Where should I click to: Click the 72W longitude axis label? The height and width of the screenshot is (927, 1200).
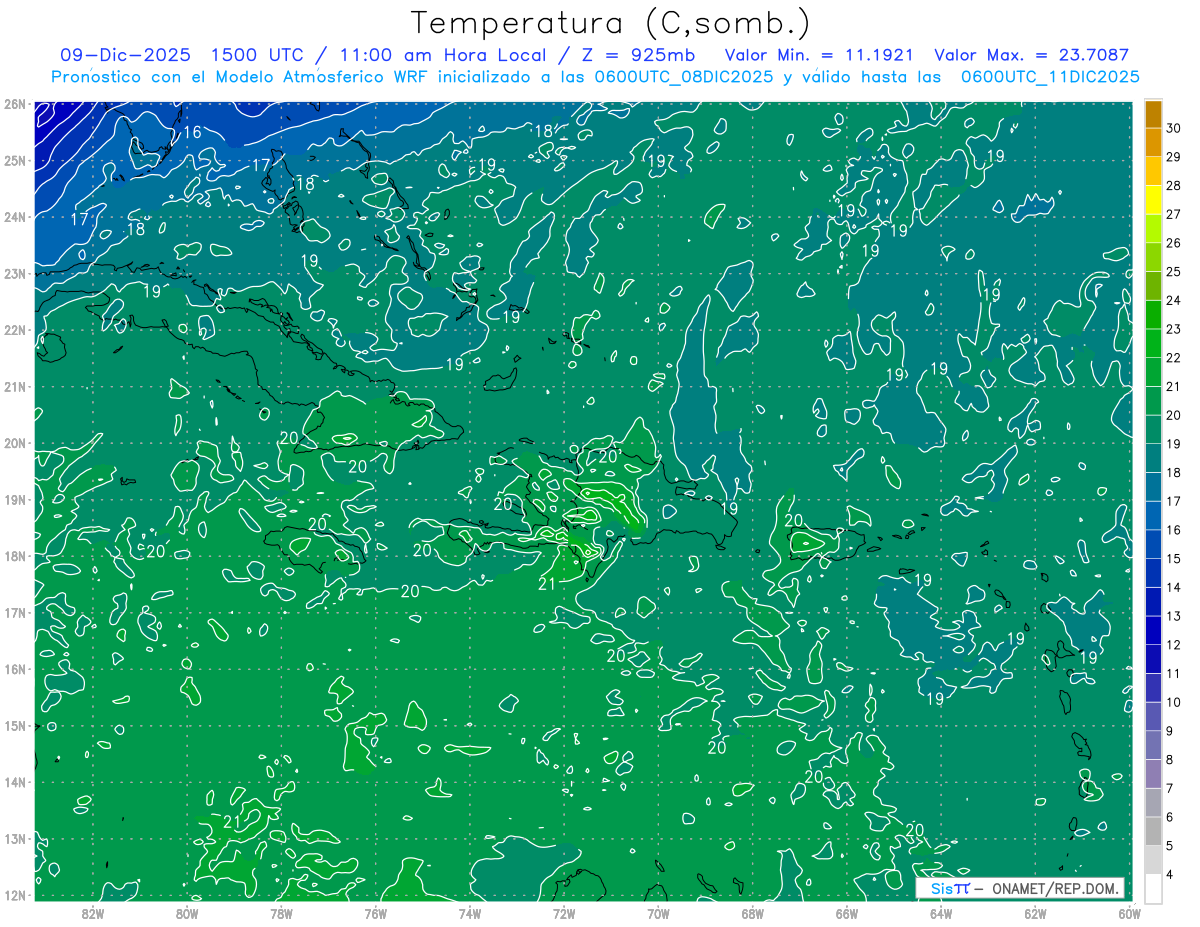coord(564,912)
